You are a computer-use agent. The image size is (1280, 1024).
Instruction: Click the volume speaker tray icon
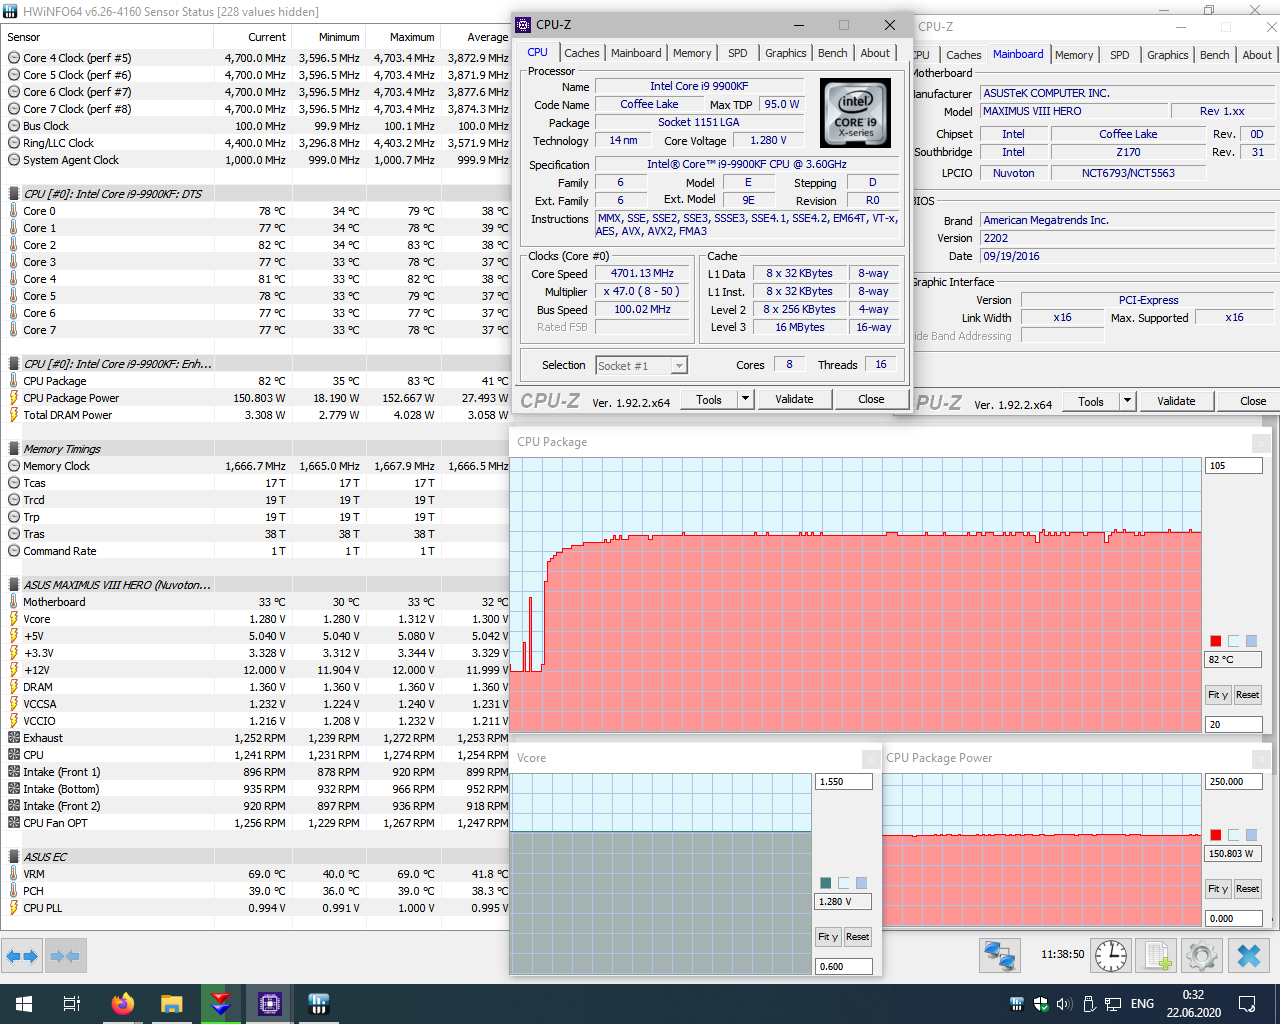[1063, 1004]
